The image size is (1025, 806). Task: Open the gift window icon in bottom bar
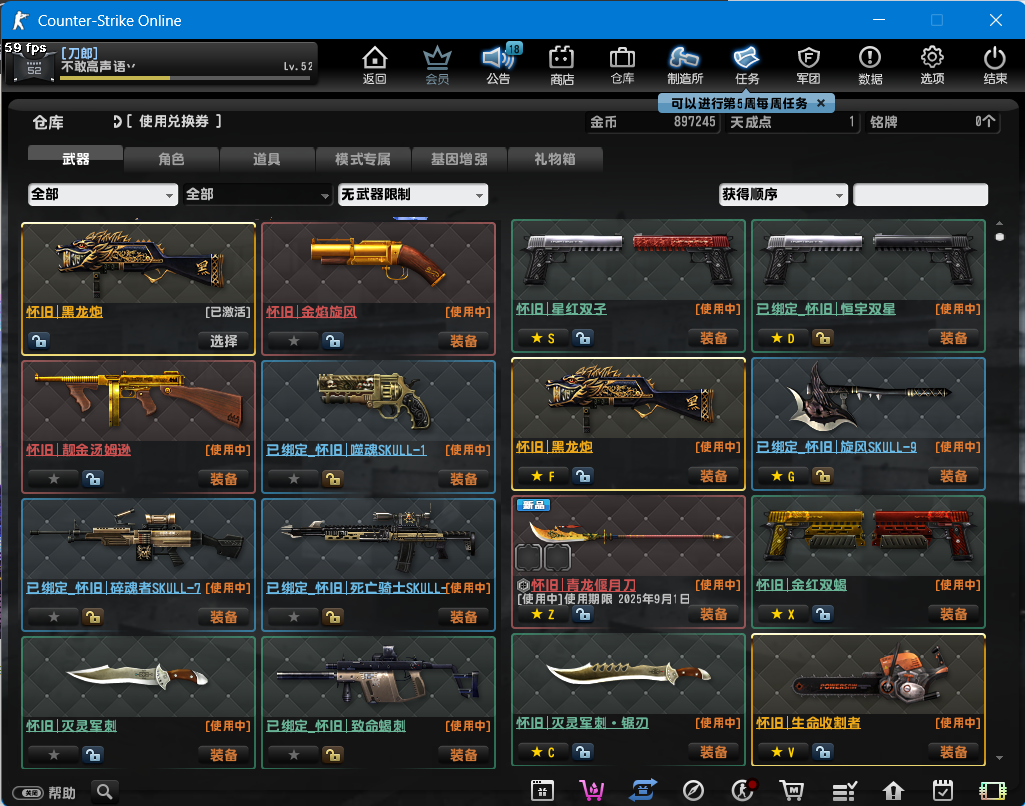[x=543, y=791]
